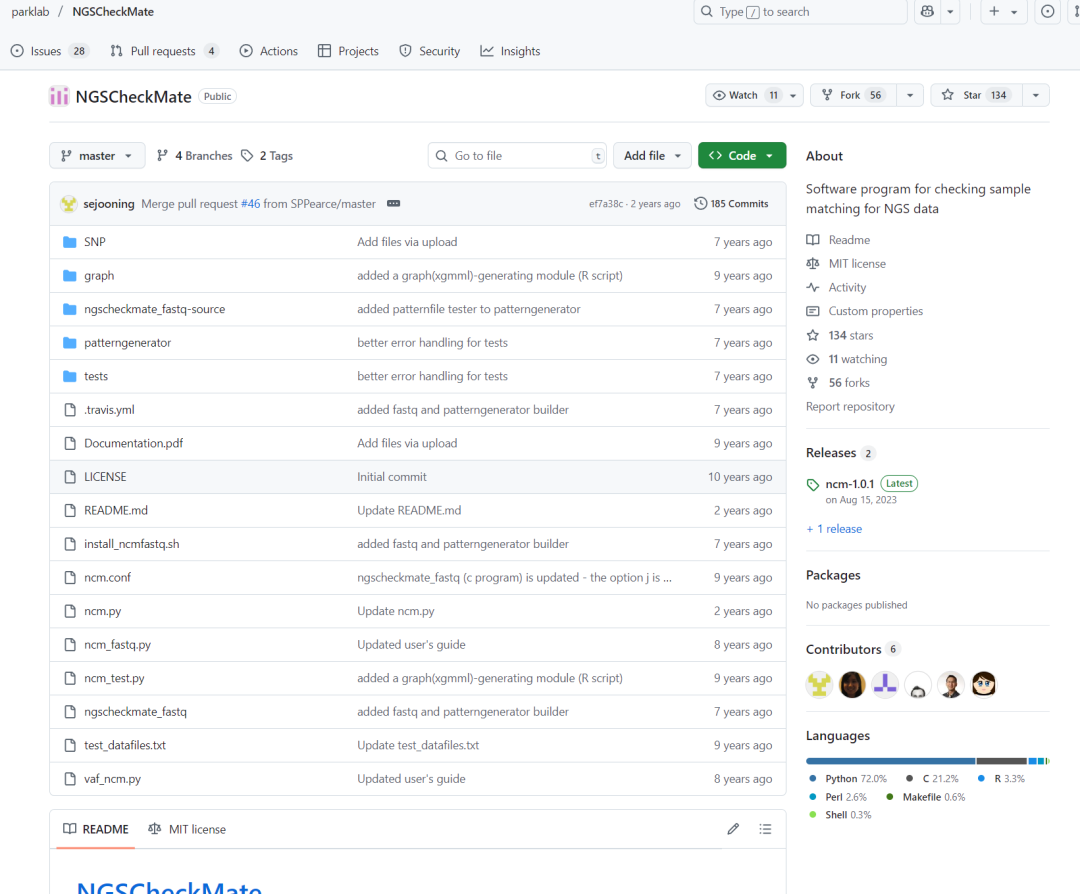Expand the Watch notifications dropdown arrow
Viewport: 1080px width, 894px height.
click(x=793, y=95)
